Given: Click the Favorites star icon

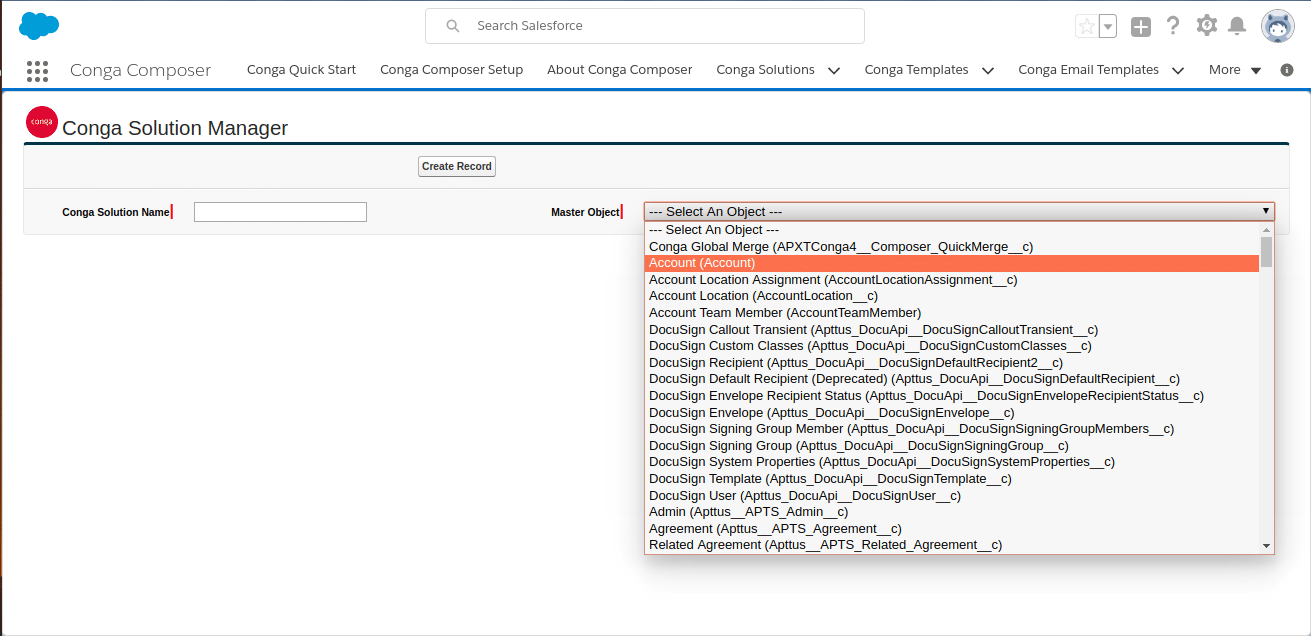Looking at the screenshot, I should pyautogui.click(x=1086, y=27).
